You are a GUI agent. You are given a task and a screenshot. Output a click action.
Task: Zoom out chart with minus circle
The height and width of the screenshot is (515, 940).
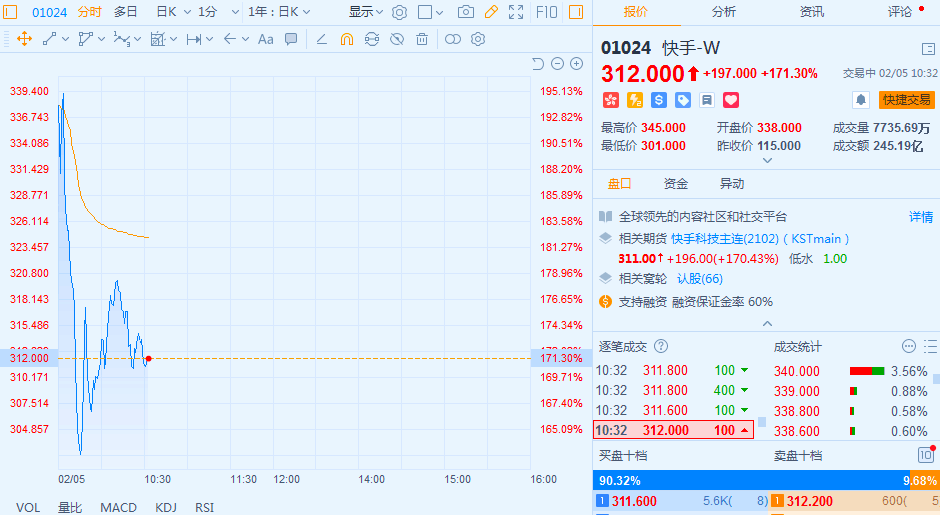pos(558,64)
